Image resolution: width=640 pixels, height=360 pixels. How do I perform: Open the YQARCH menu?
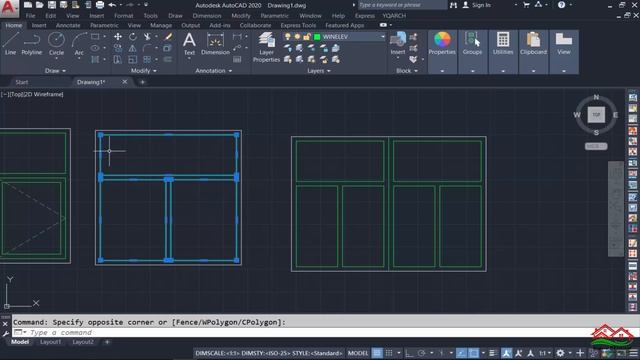394,16
